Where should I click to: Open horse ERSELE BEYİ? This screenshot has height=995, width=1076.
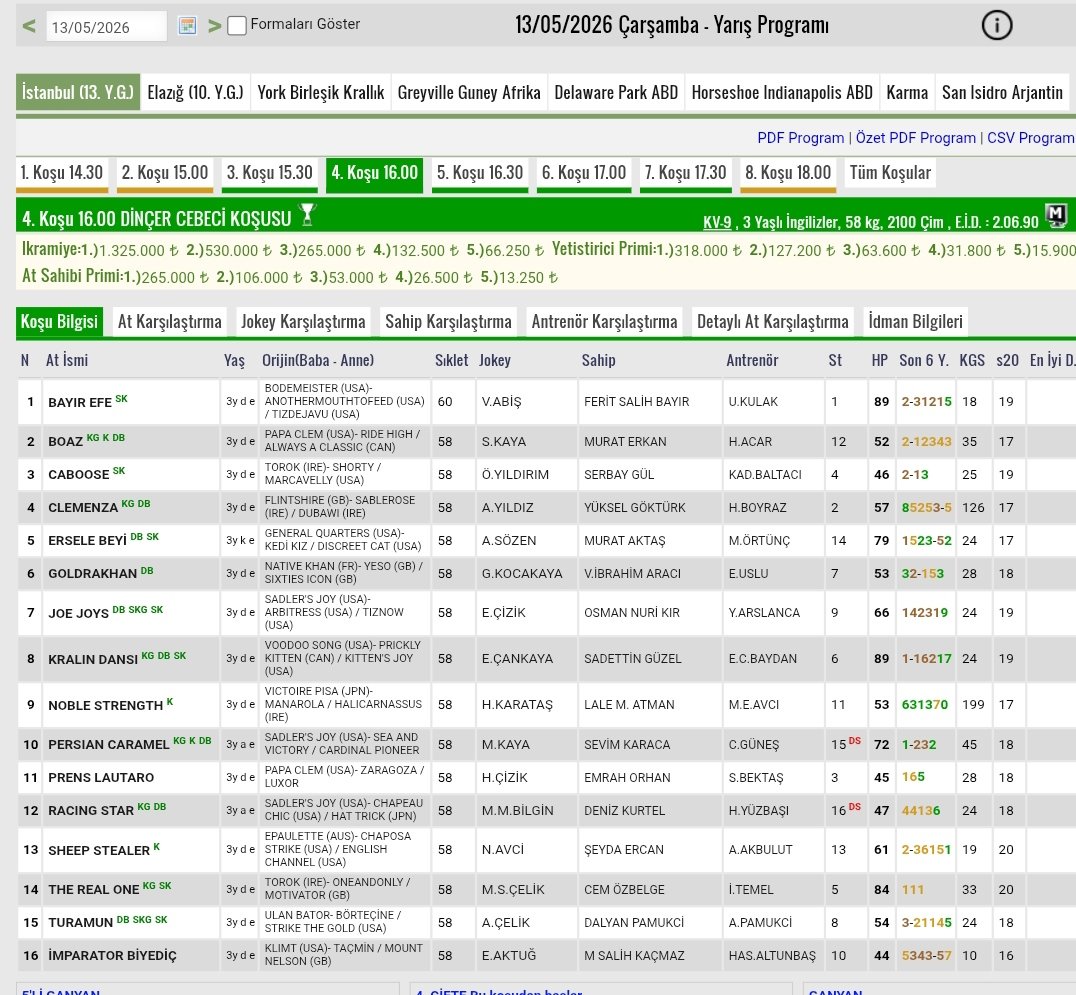87,541
